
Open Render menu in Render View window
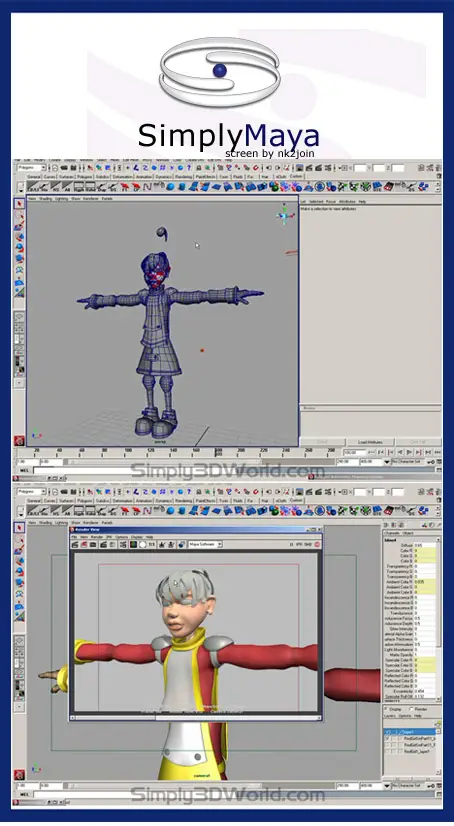[x=96, y=537]
